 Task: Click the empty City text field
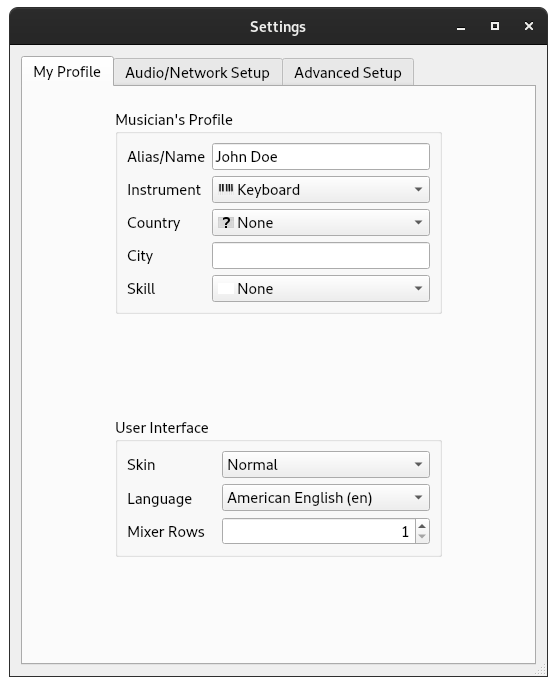(x=321, y=256)
